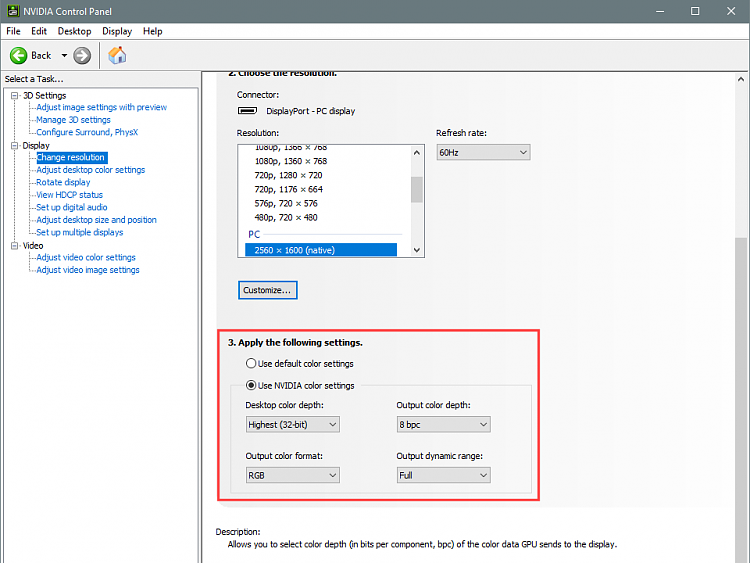Screen dimensions: 750x563
Task: Open the Output color format dropdown
Action: click(293, 475)
